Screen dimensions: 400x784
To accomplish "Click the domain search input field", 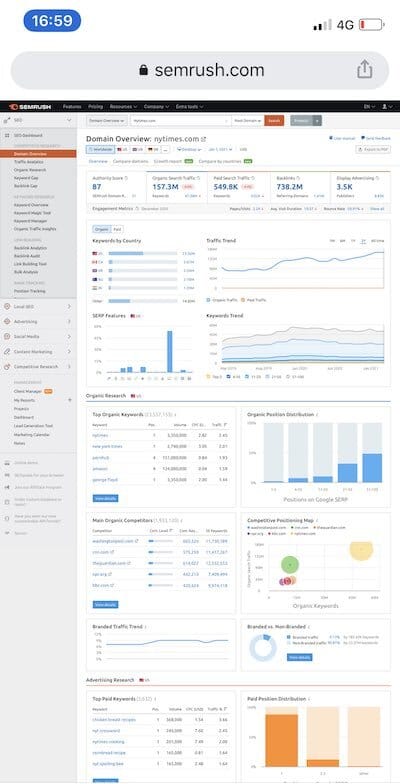I will (180, 120).
